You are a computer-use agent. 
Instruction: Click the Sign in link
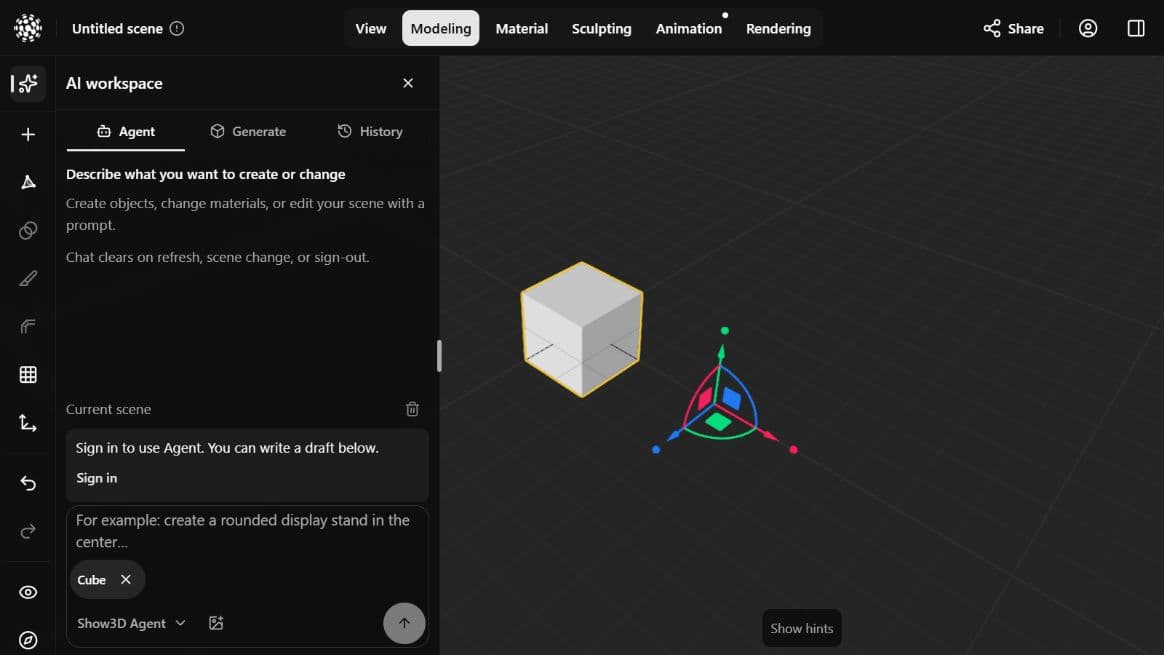coord(97,478)
